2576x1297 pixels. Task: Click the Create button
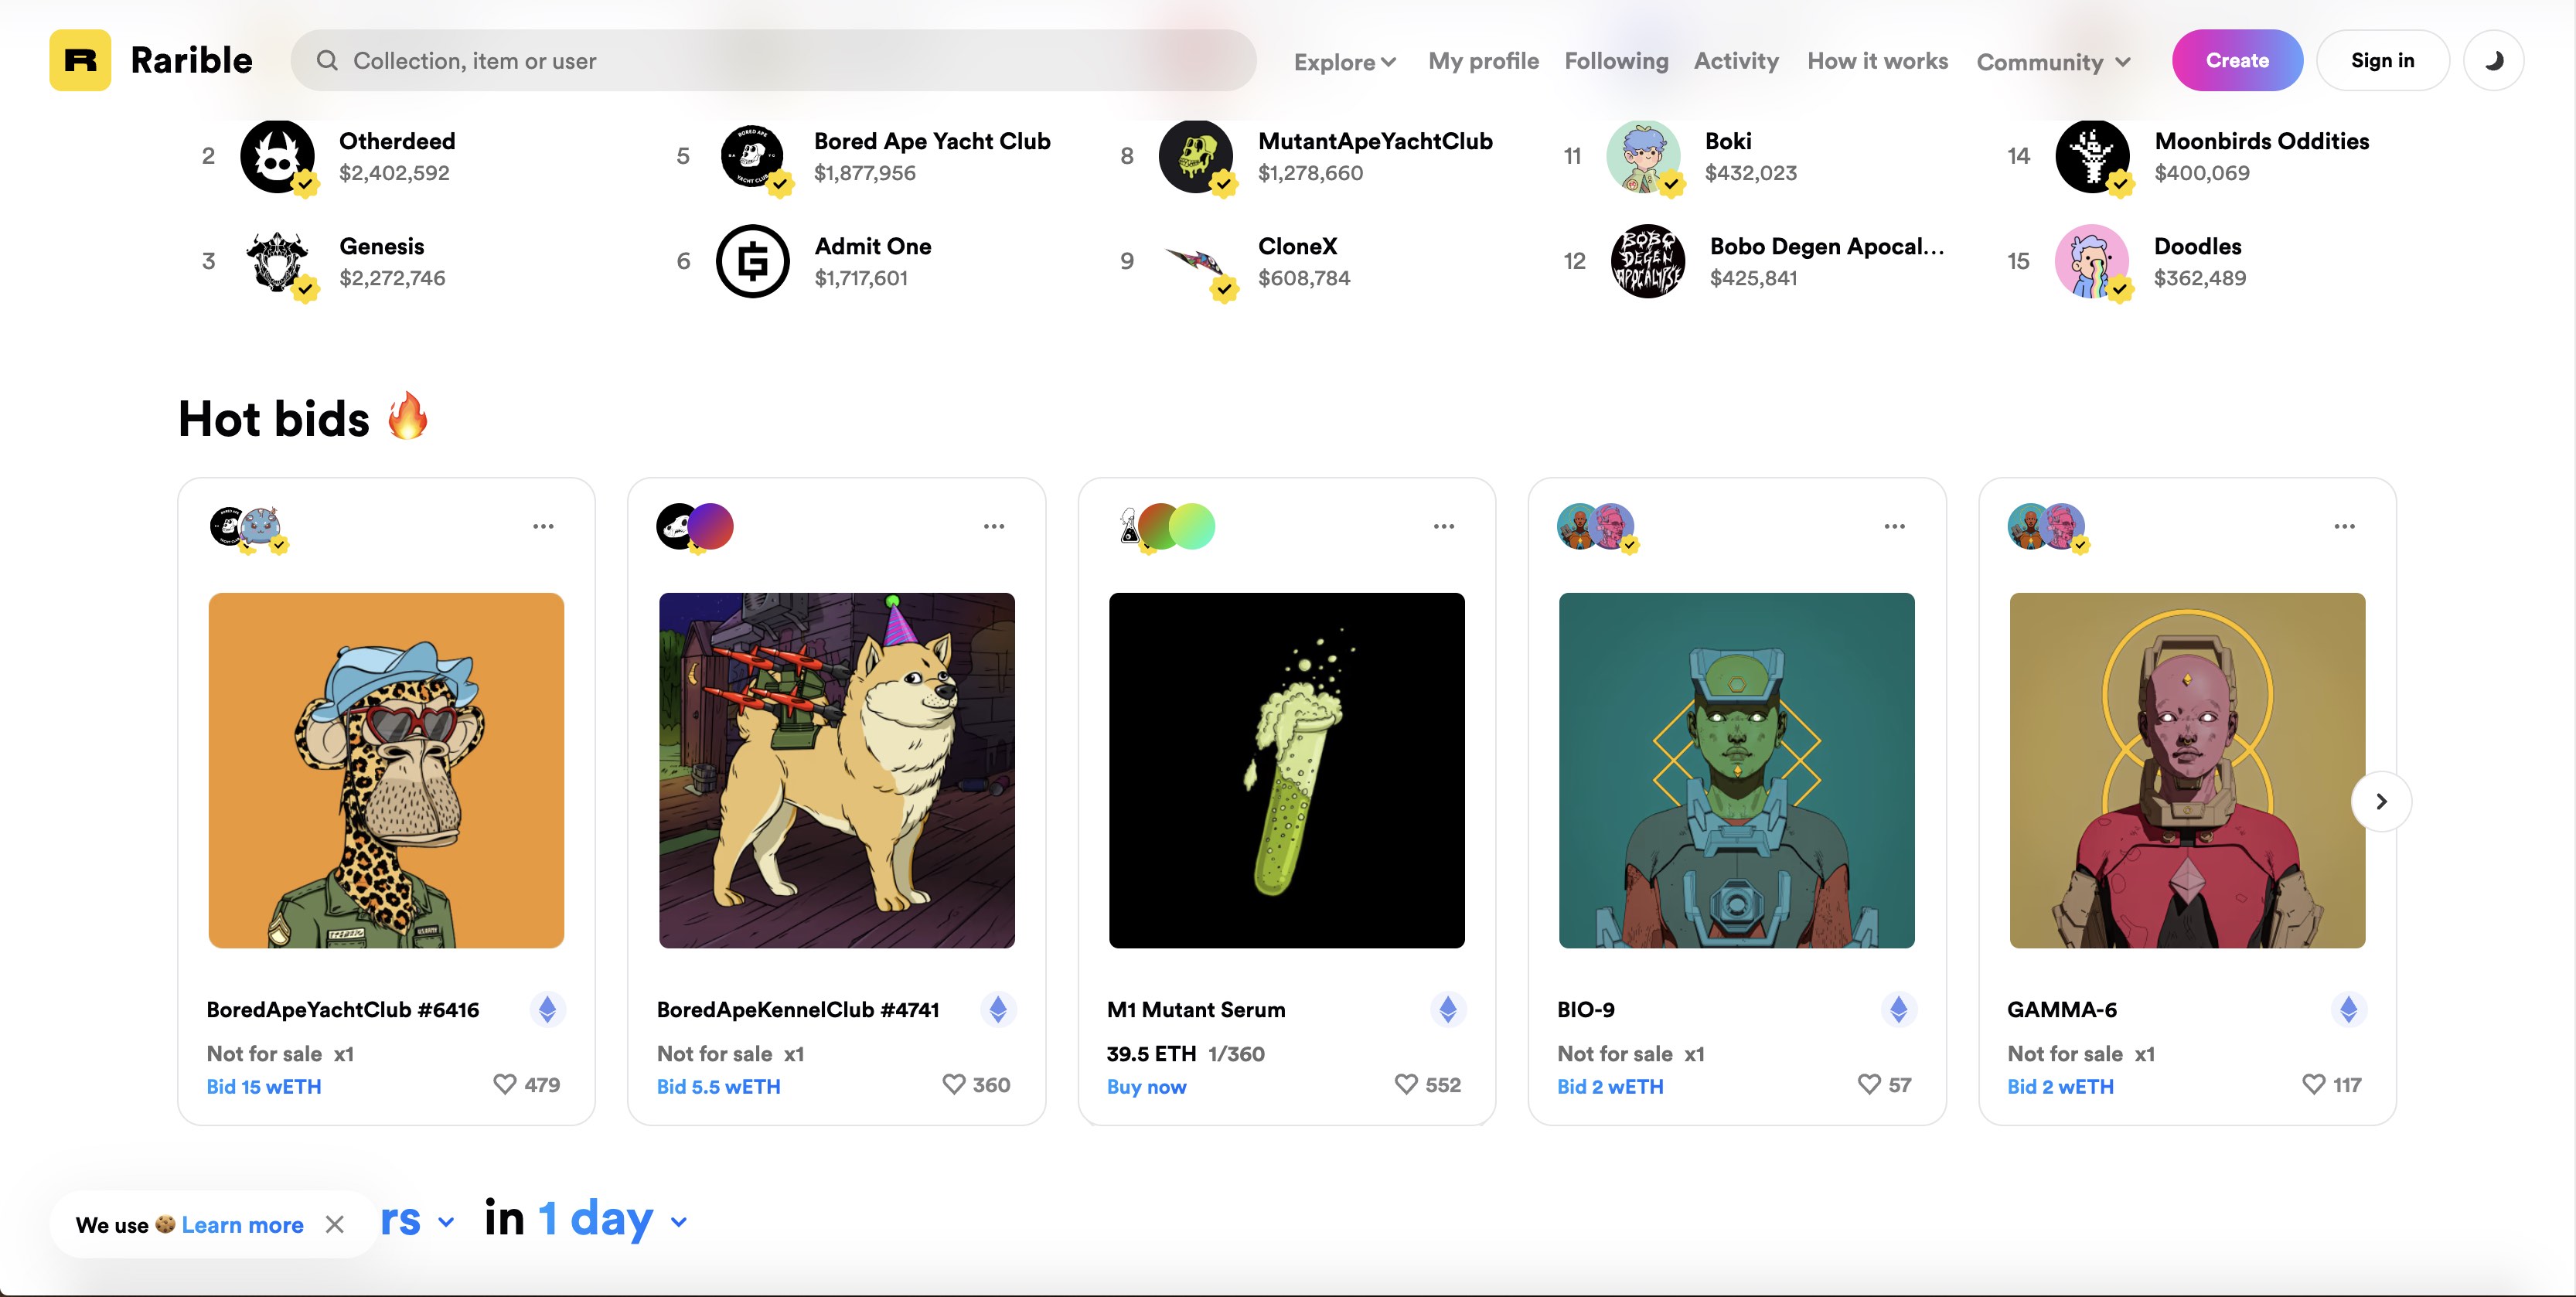click(2237, 60)
